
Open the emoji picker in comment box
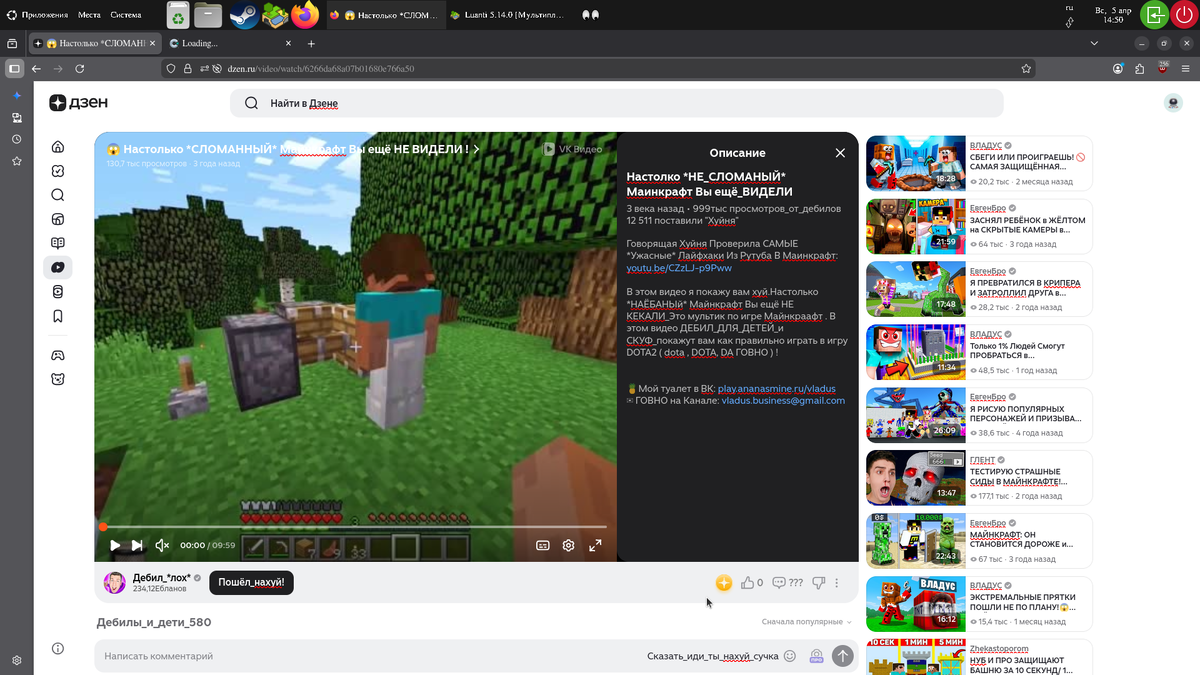point(790,656)
